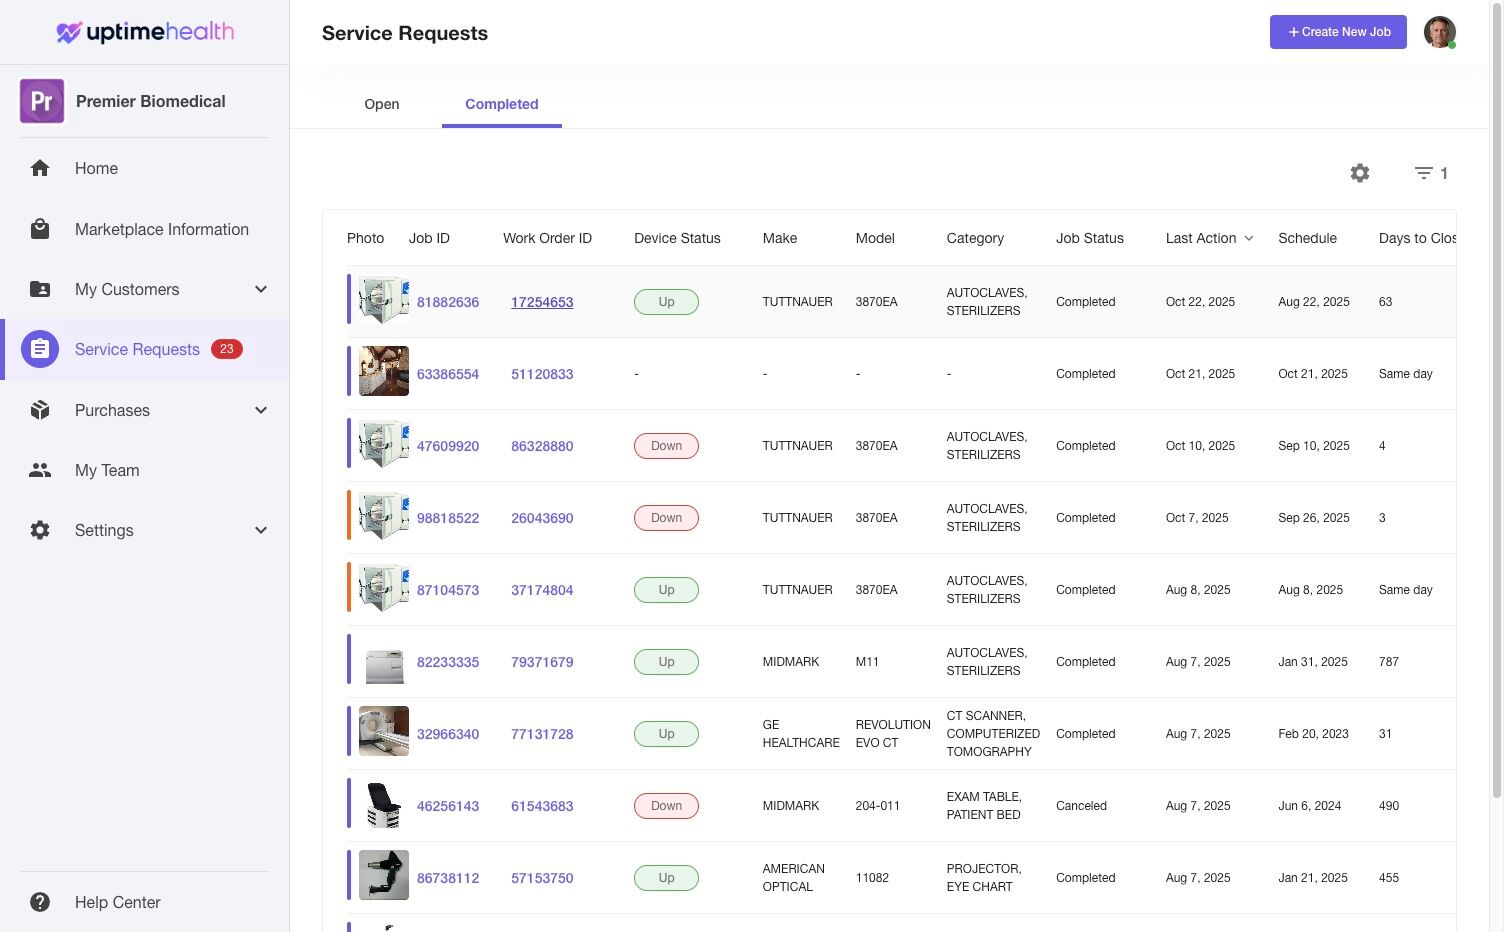The image size is (1504, 932).
Task: Click Down status badge for job 46256143
Action: click(x=666, y=806)
